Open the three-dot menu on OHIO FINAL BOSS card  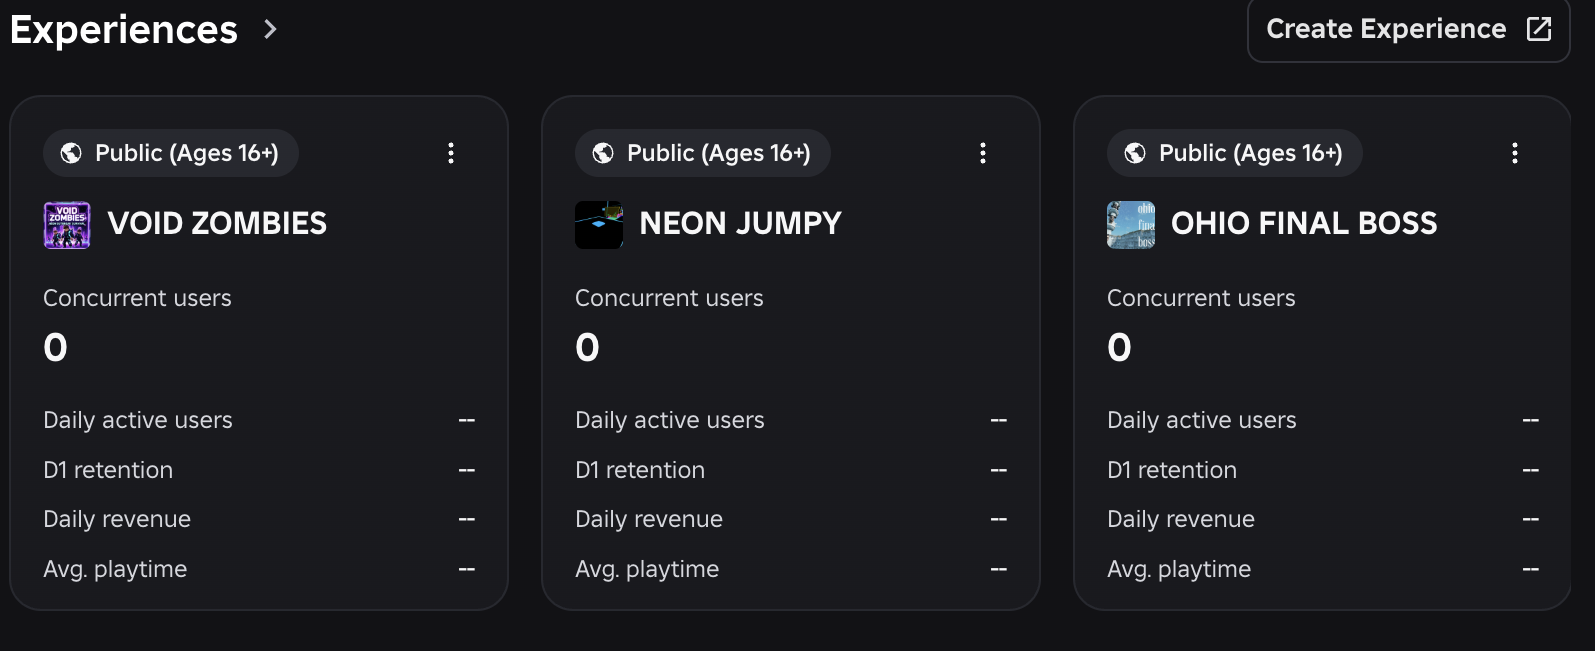(1515, 153)
